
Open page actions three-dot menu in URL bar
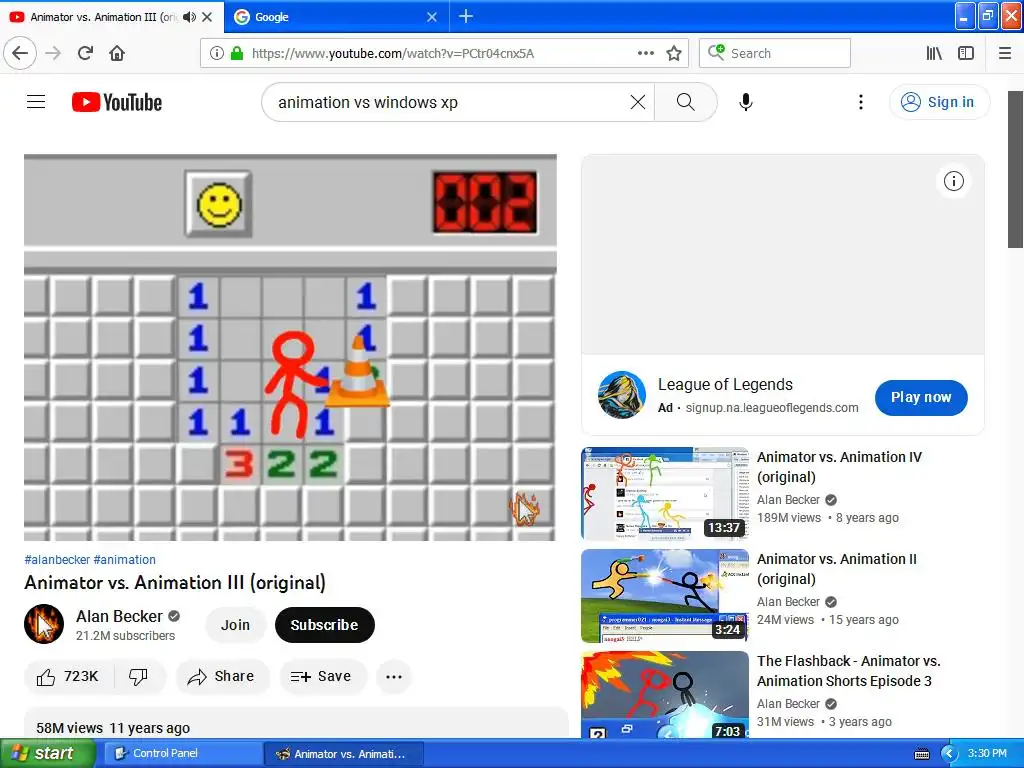point(646,53)
